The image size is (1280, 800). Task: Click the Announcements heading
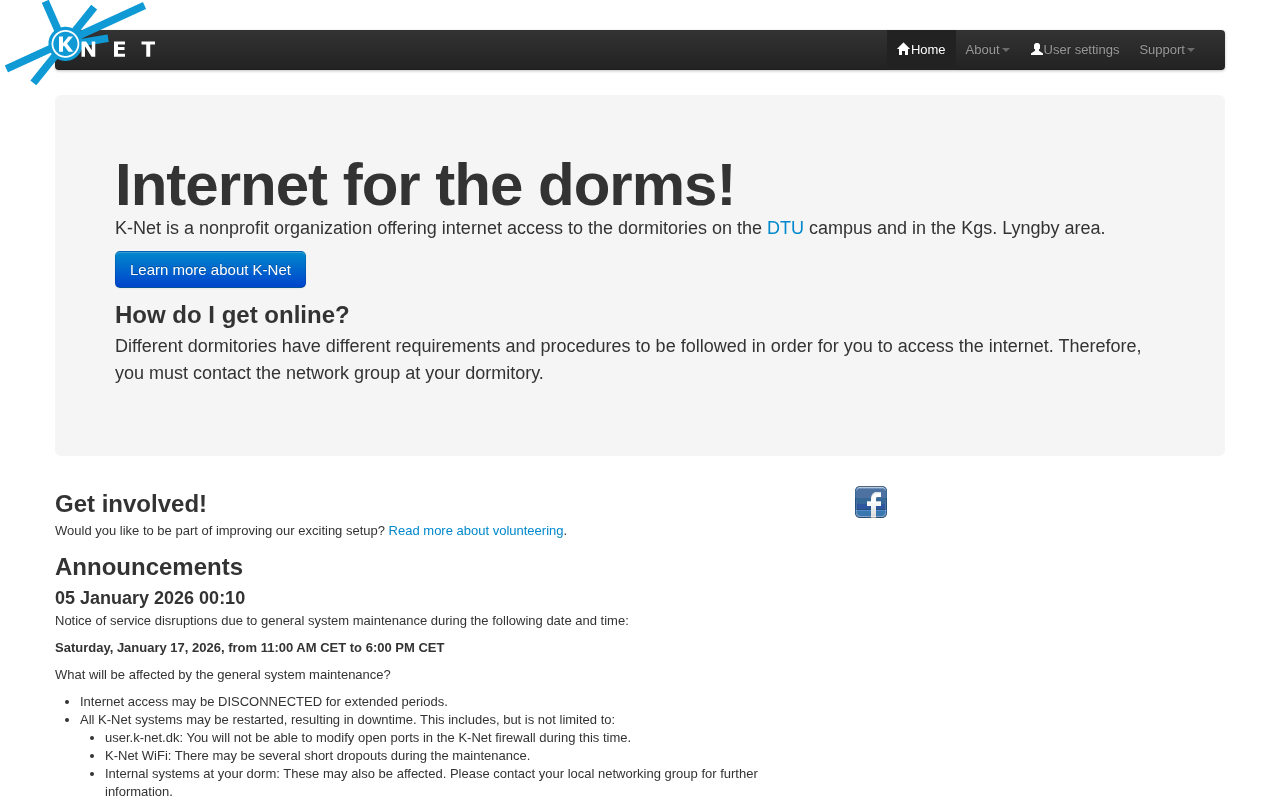tap(149, 567)
